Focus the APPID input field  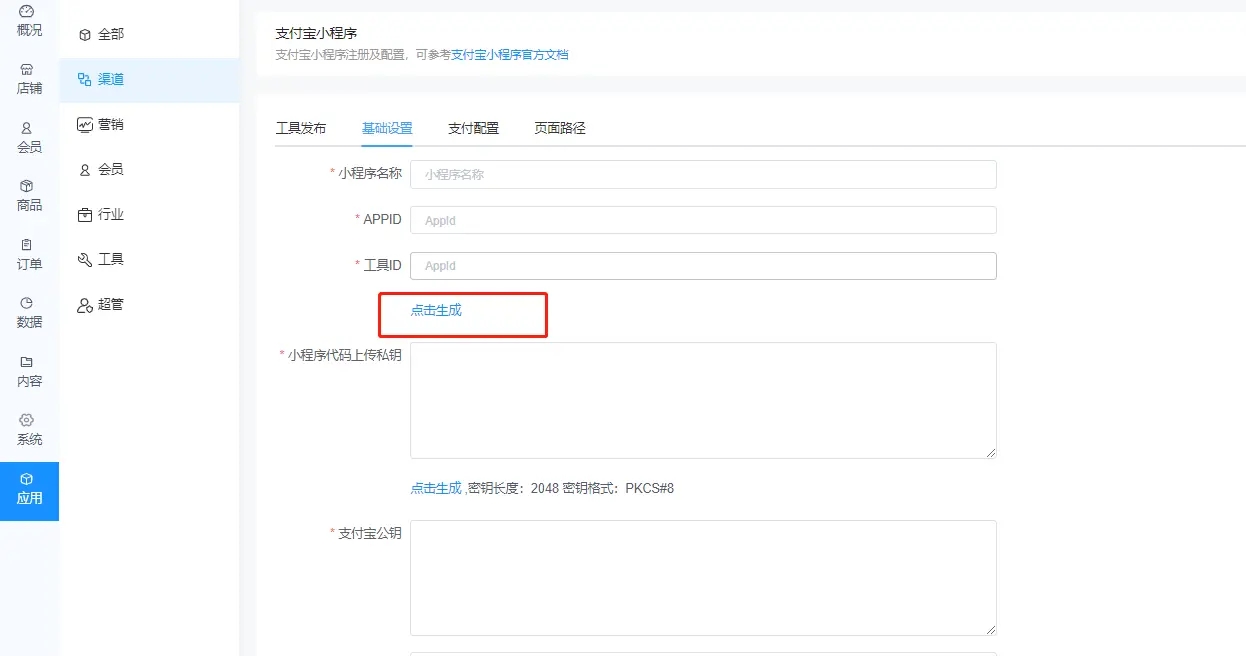703,220
